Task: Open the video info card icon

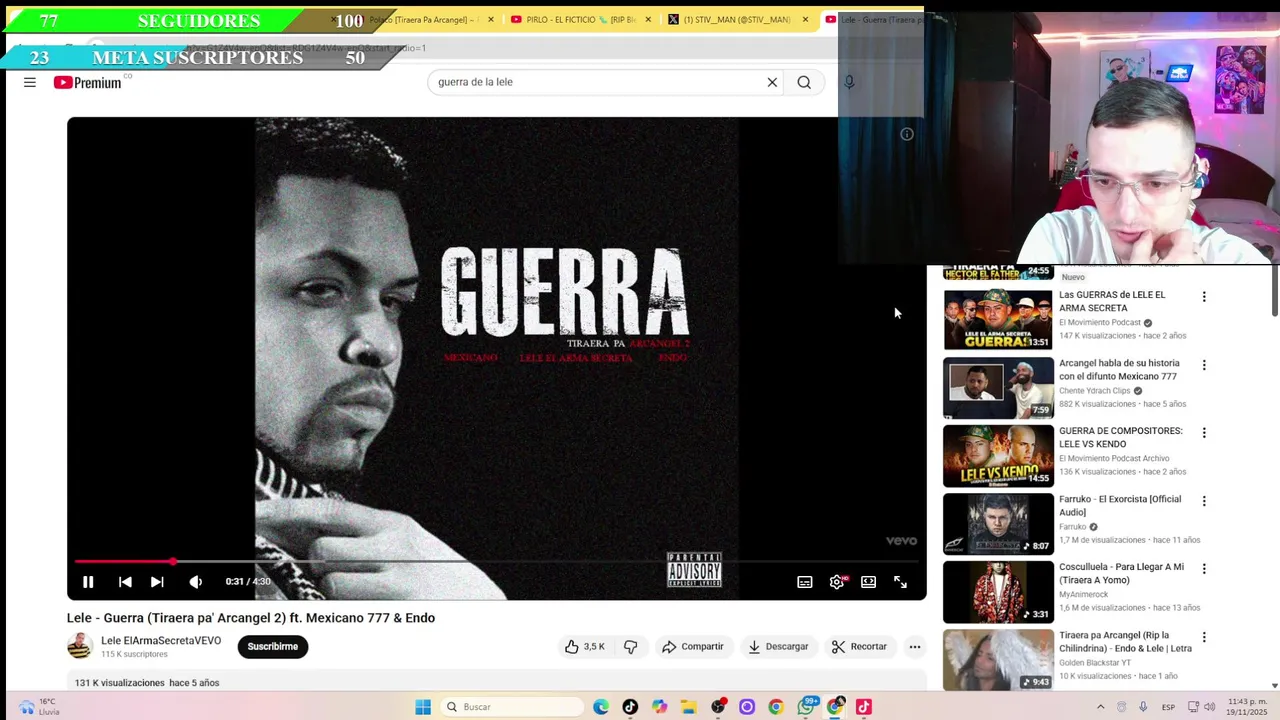Action: coord(907,134)
